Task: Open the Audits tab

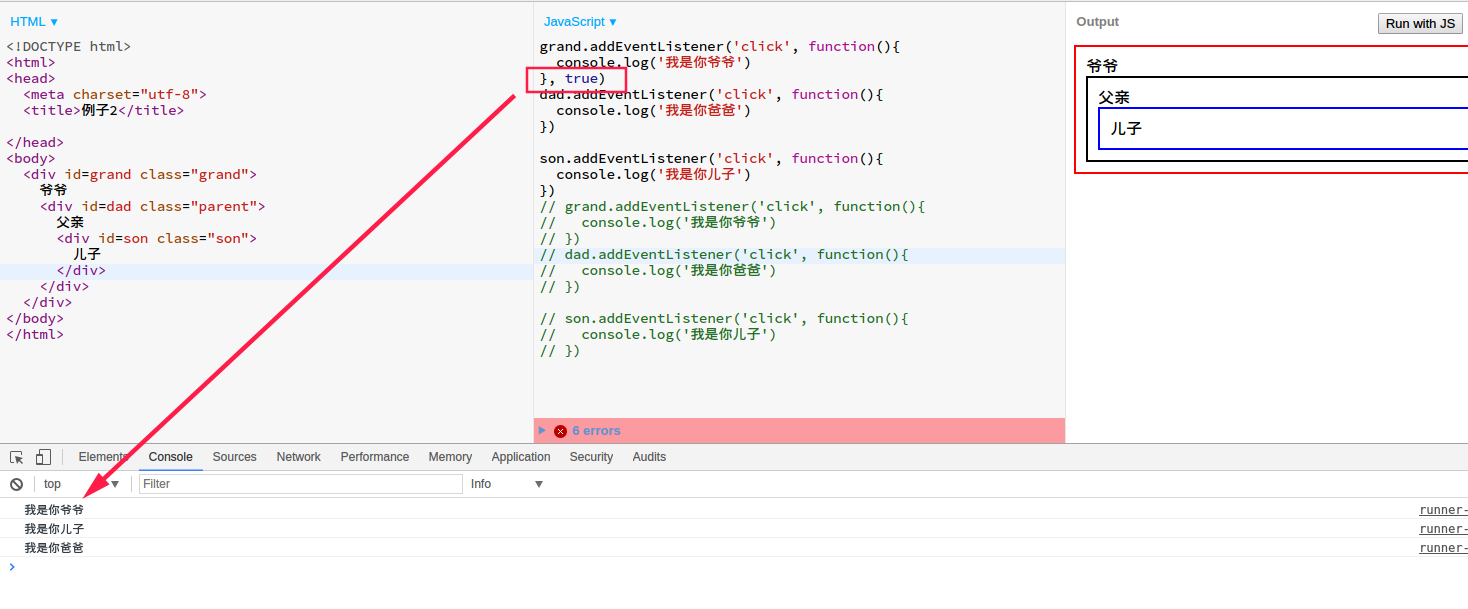Action: click(649, 457)
